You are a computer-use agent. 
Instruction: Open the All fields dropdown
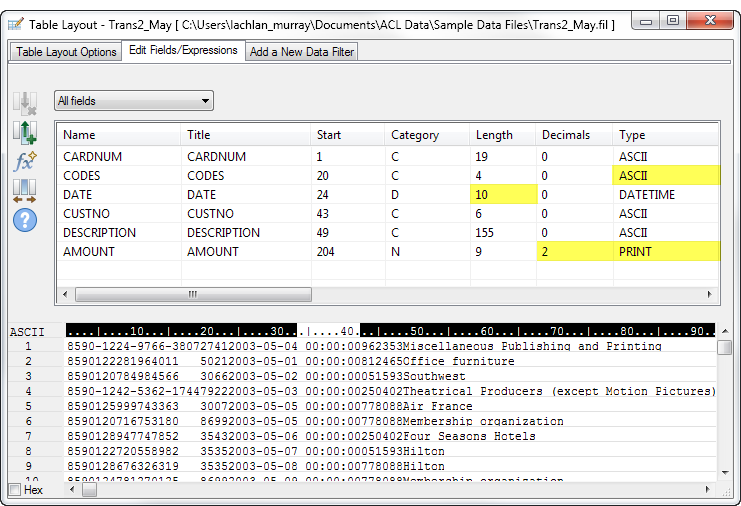coord(134,101)
